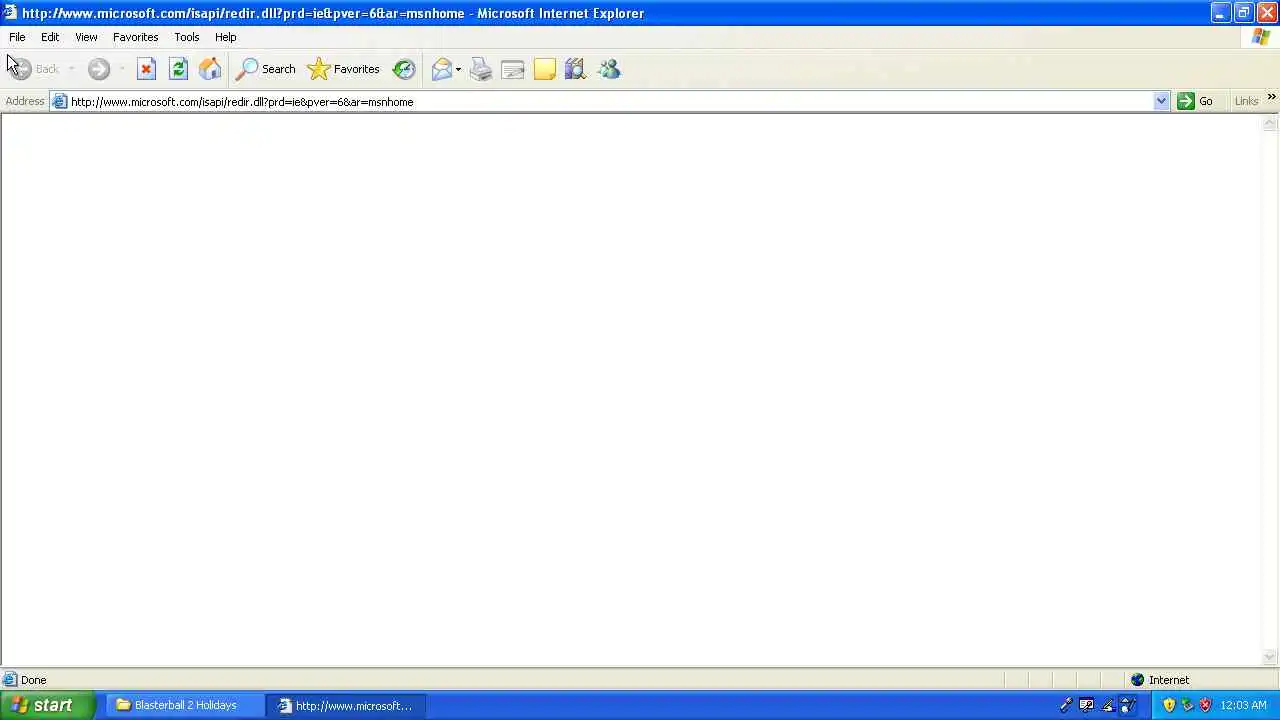Open the View menu

(x=86, y=37)
